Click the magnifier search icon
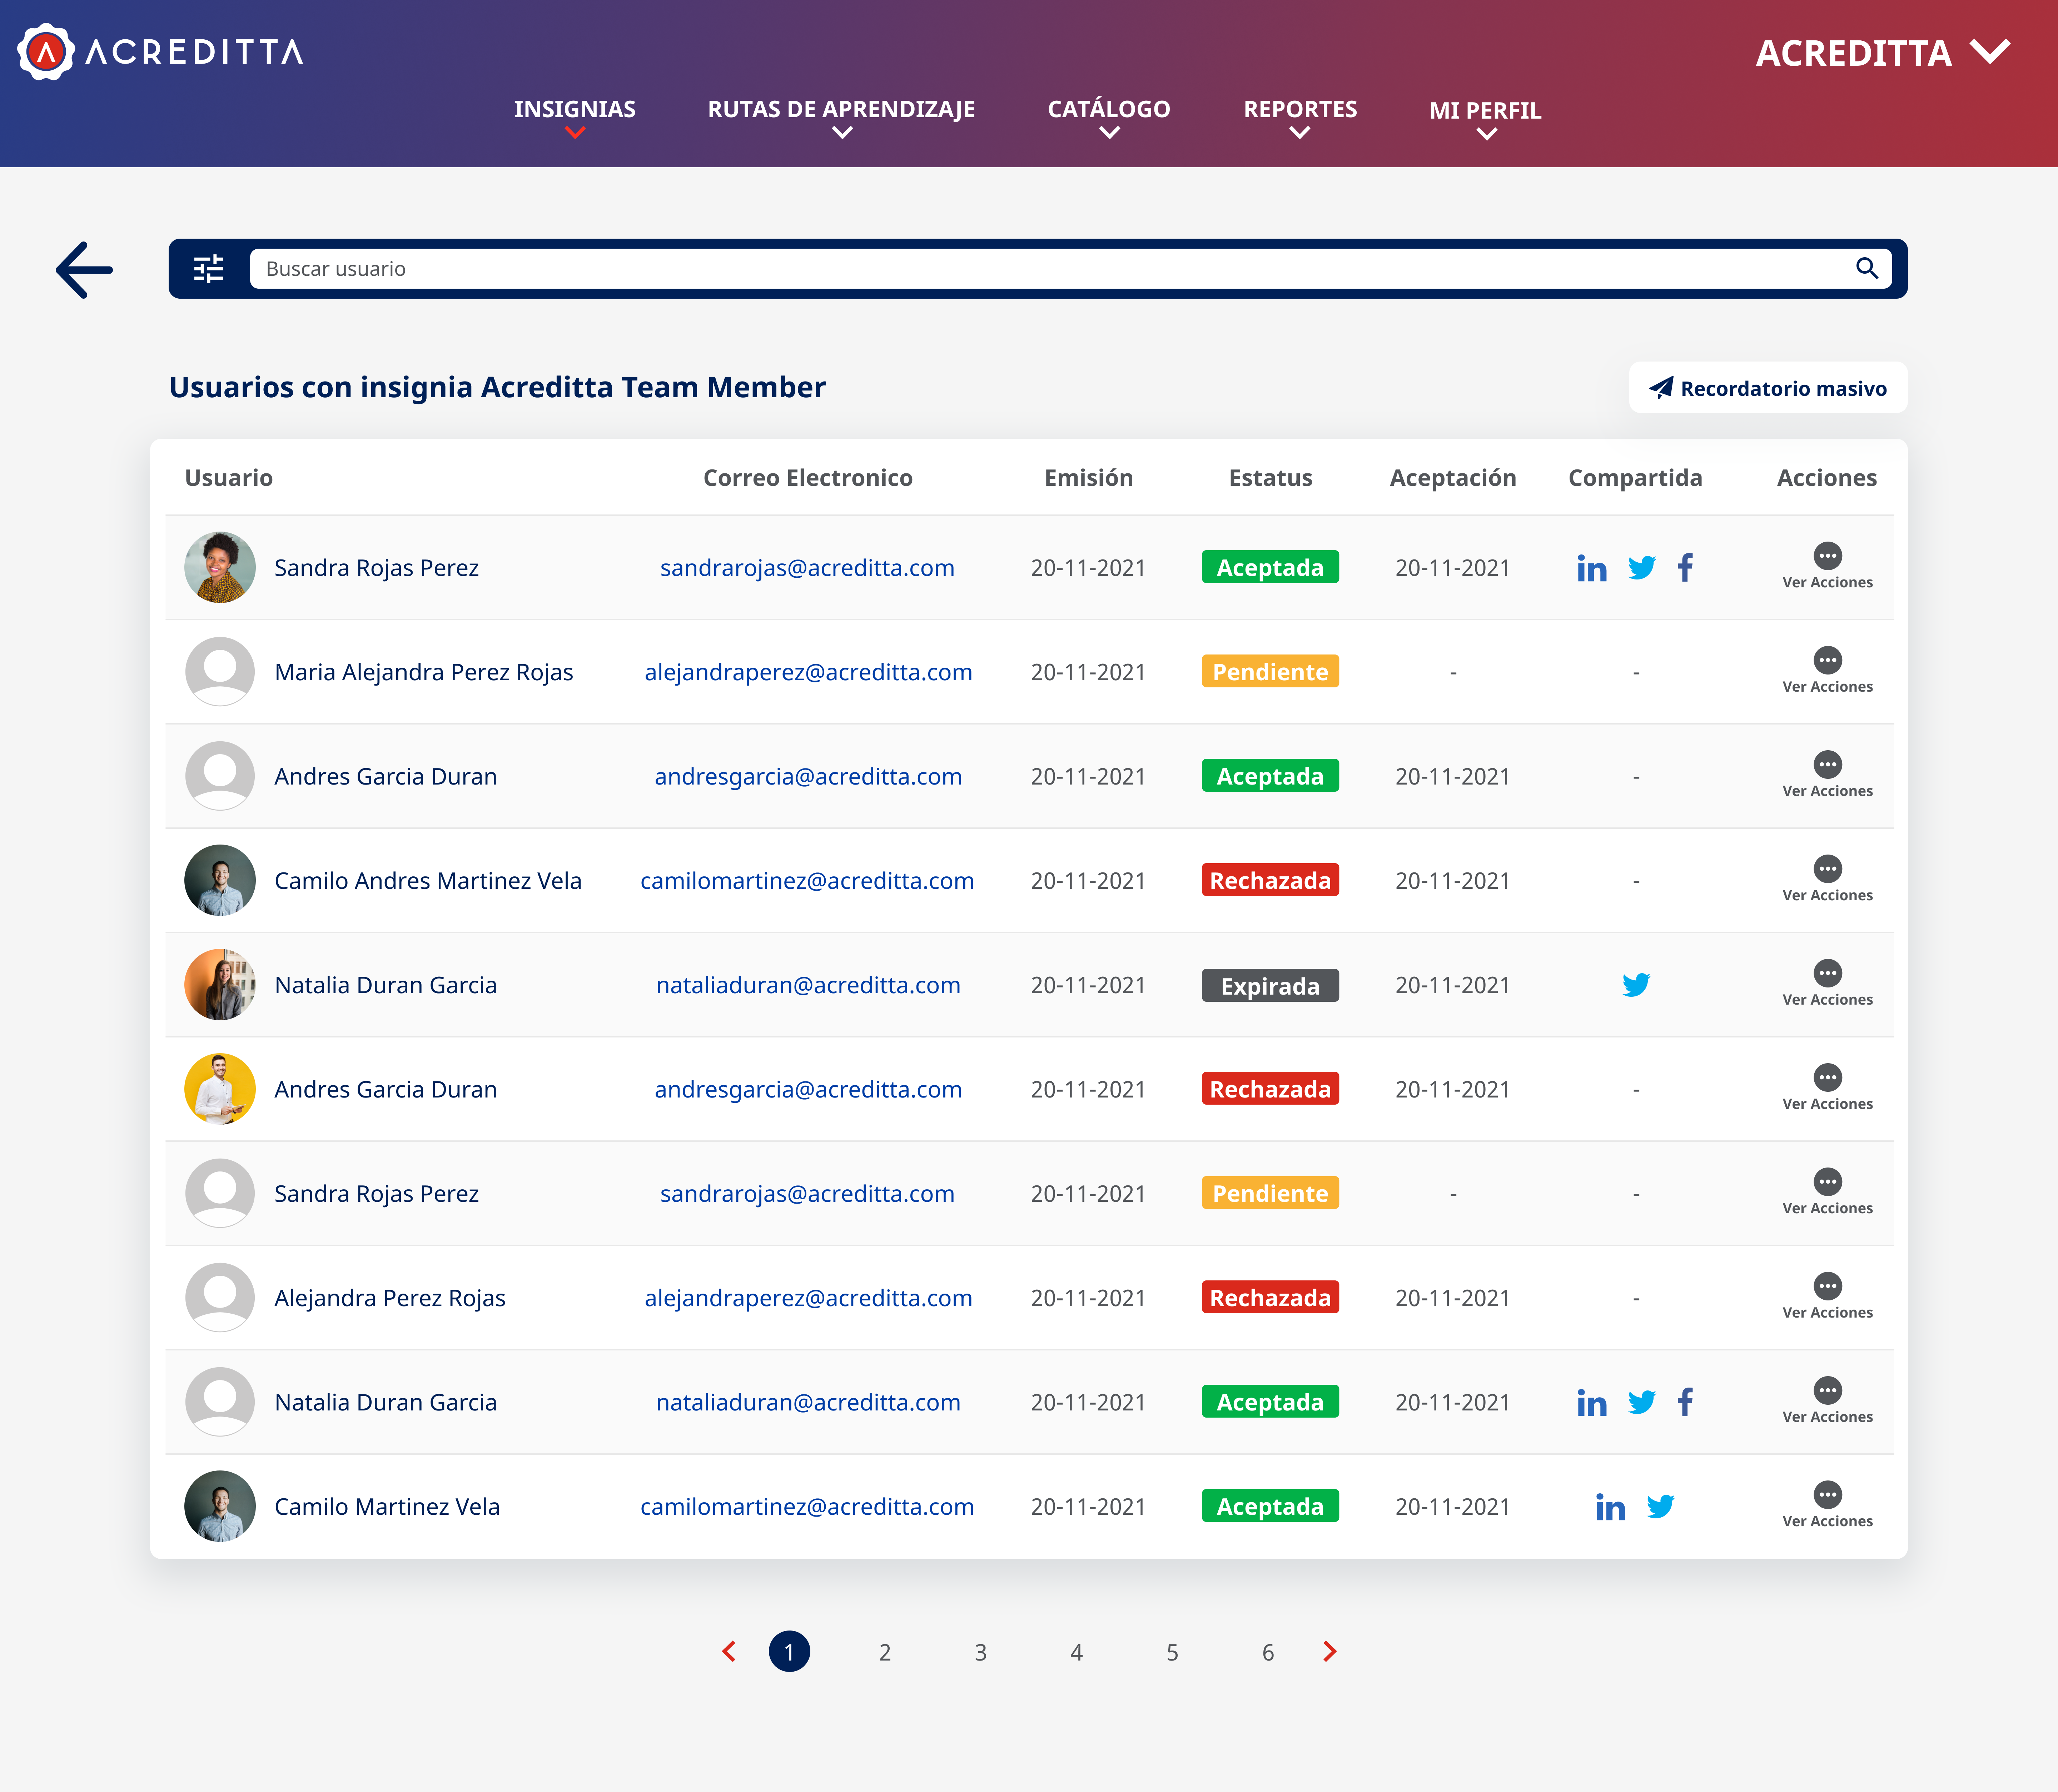 1866,268
